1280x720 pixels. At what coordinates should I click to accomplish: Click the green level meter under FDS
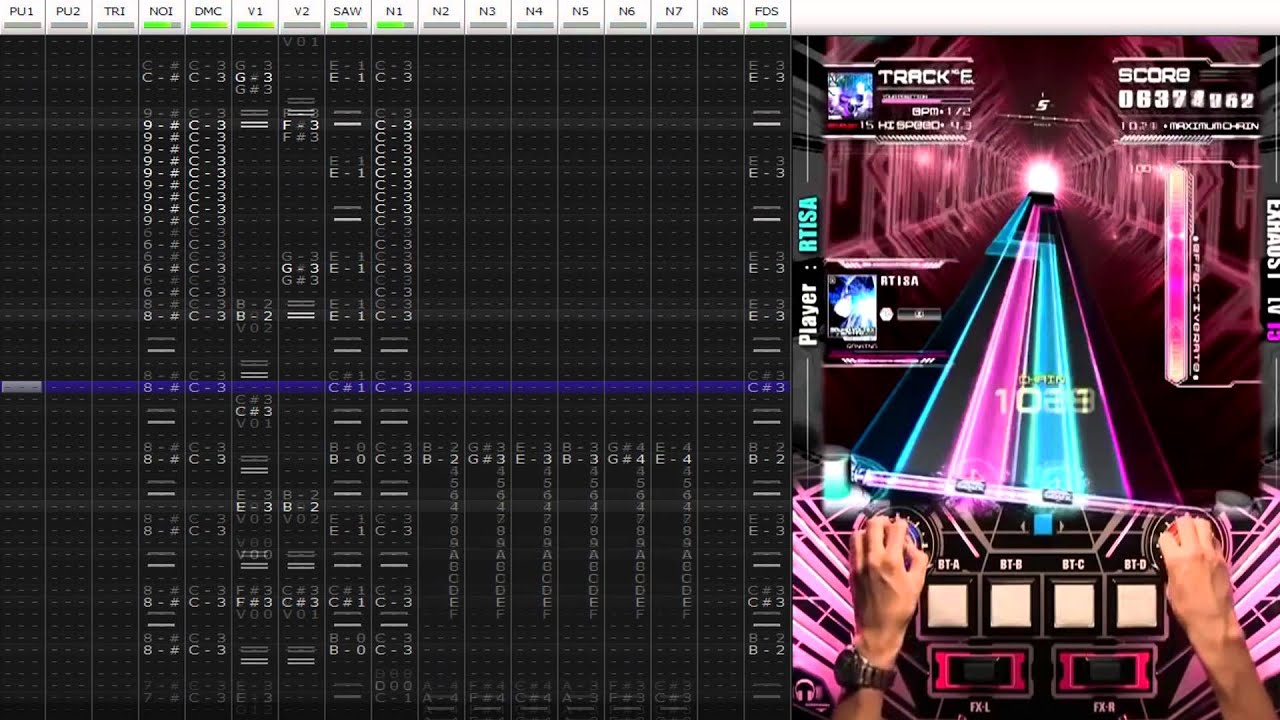point(767,24)
